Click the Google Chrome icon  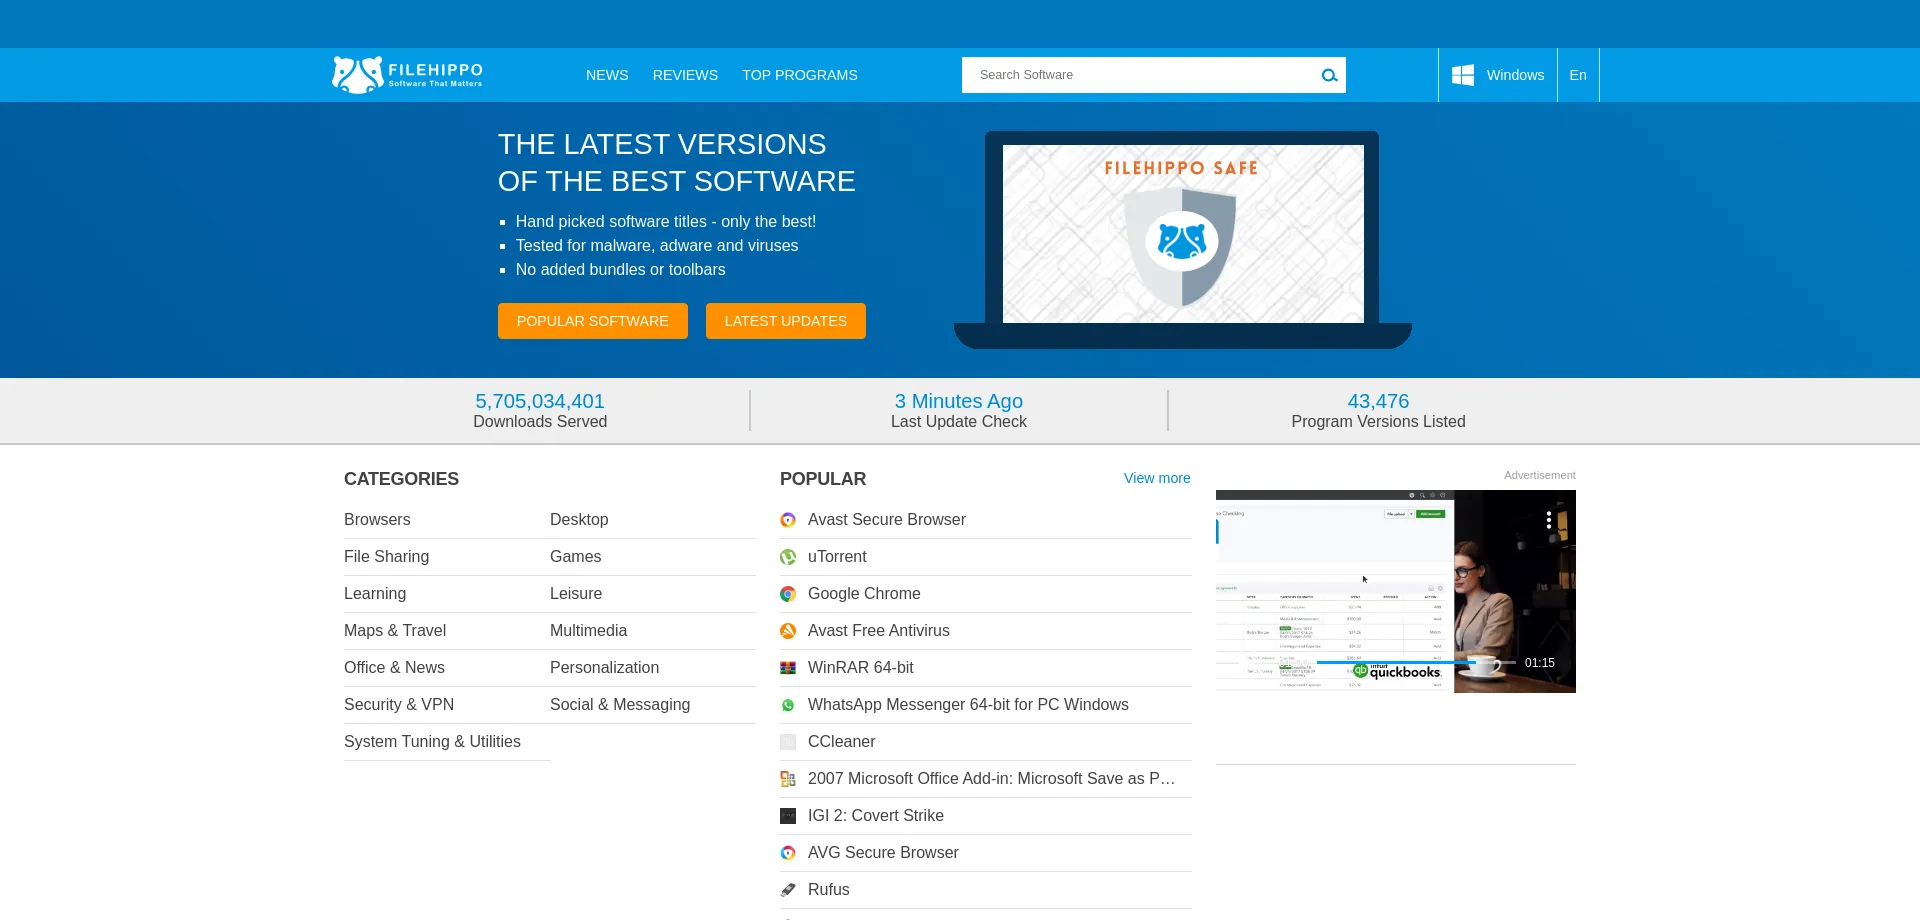(788, 594)
